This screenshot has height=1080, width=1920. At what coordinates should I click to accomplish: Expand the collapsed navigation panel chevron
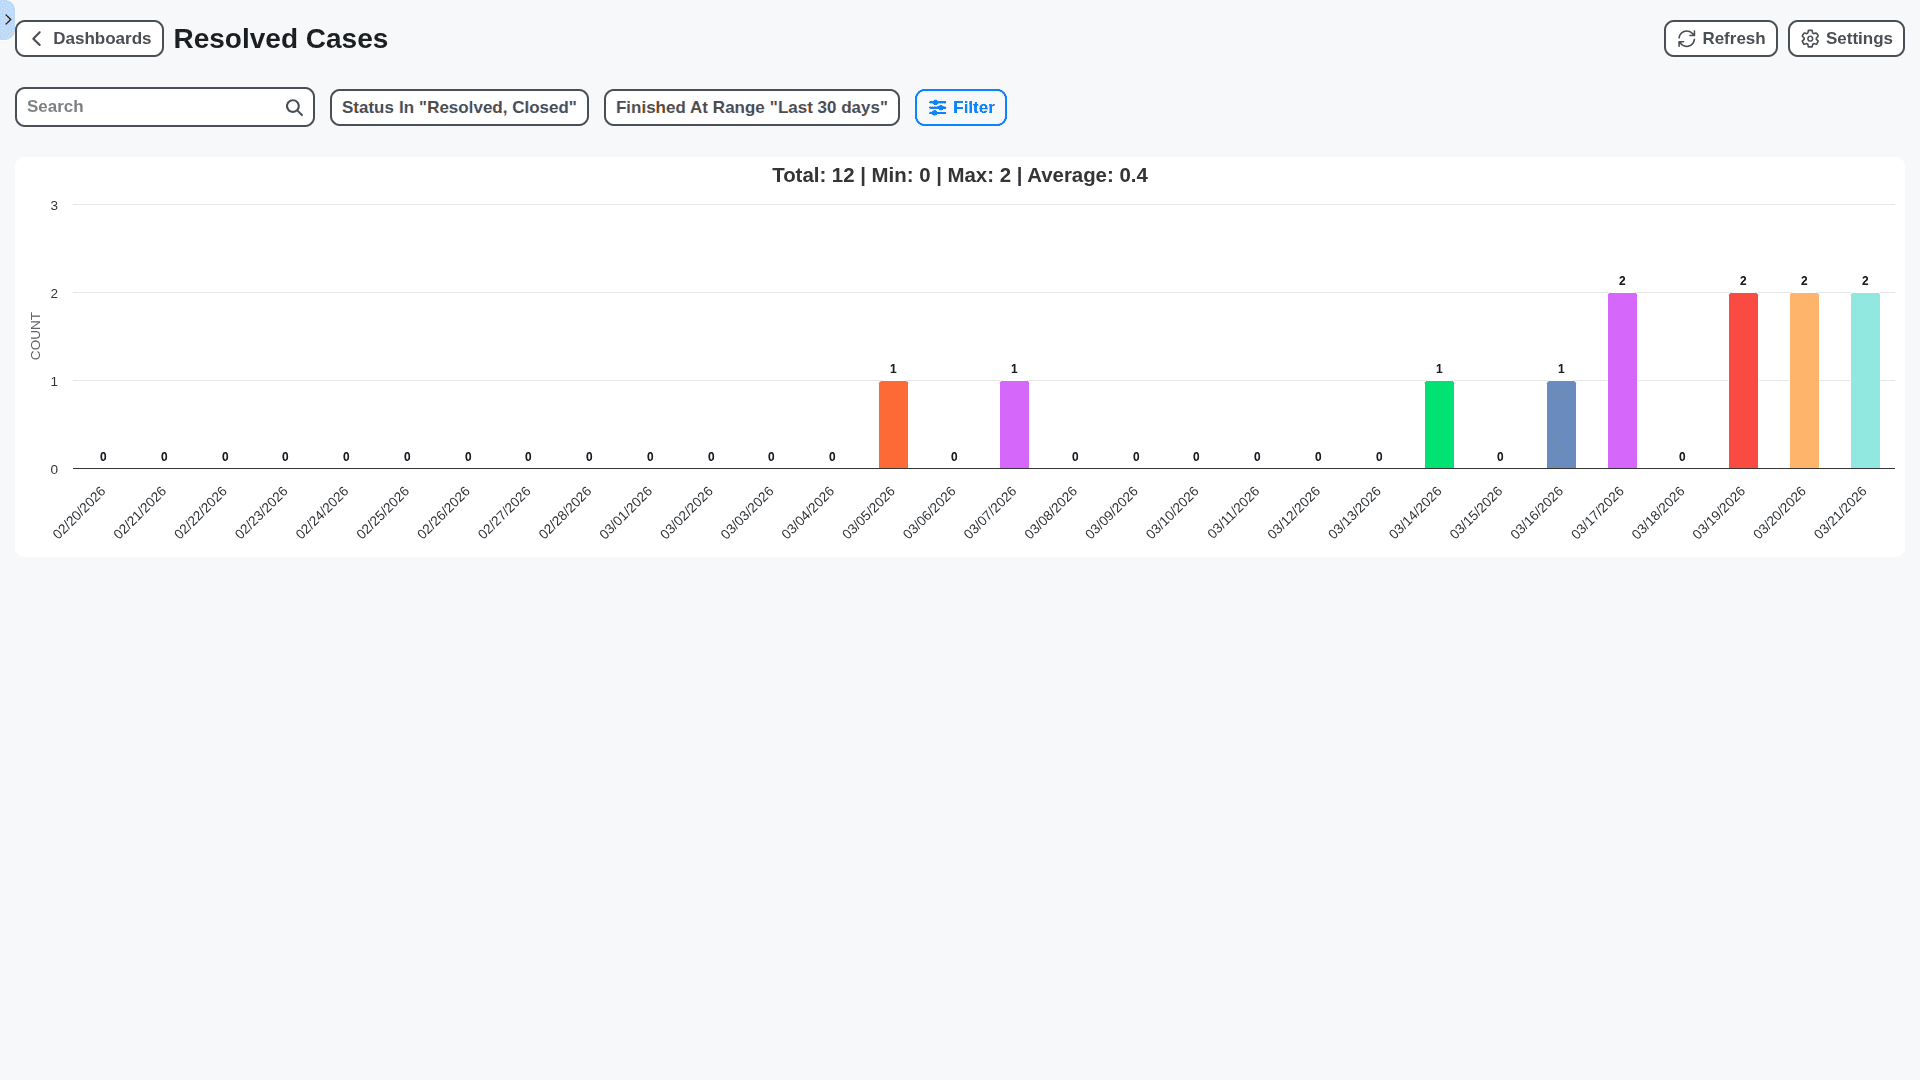point(8,19)
